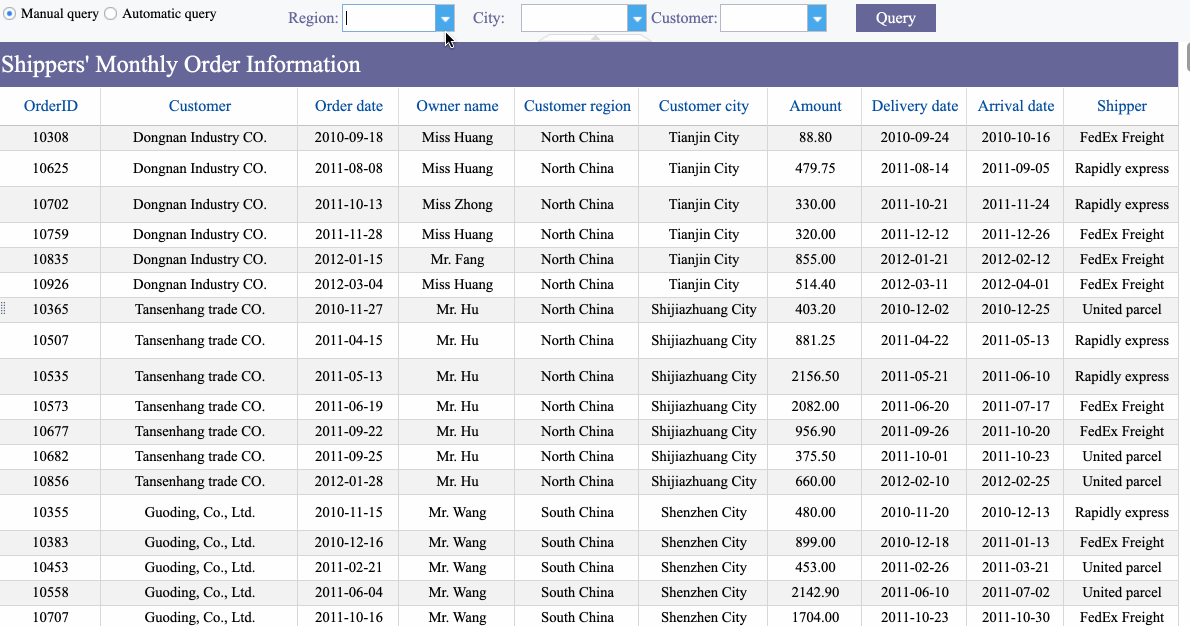Viewport: 1190px width, 626px height.
Task: Expand the Customer dropdown arrow
Action: [817, 18]
